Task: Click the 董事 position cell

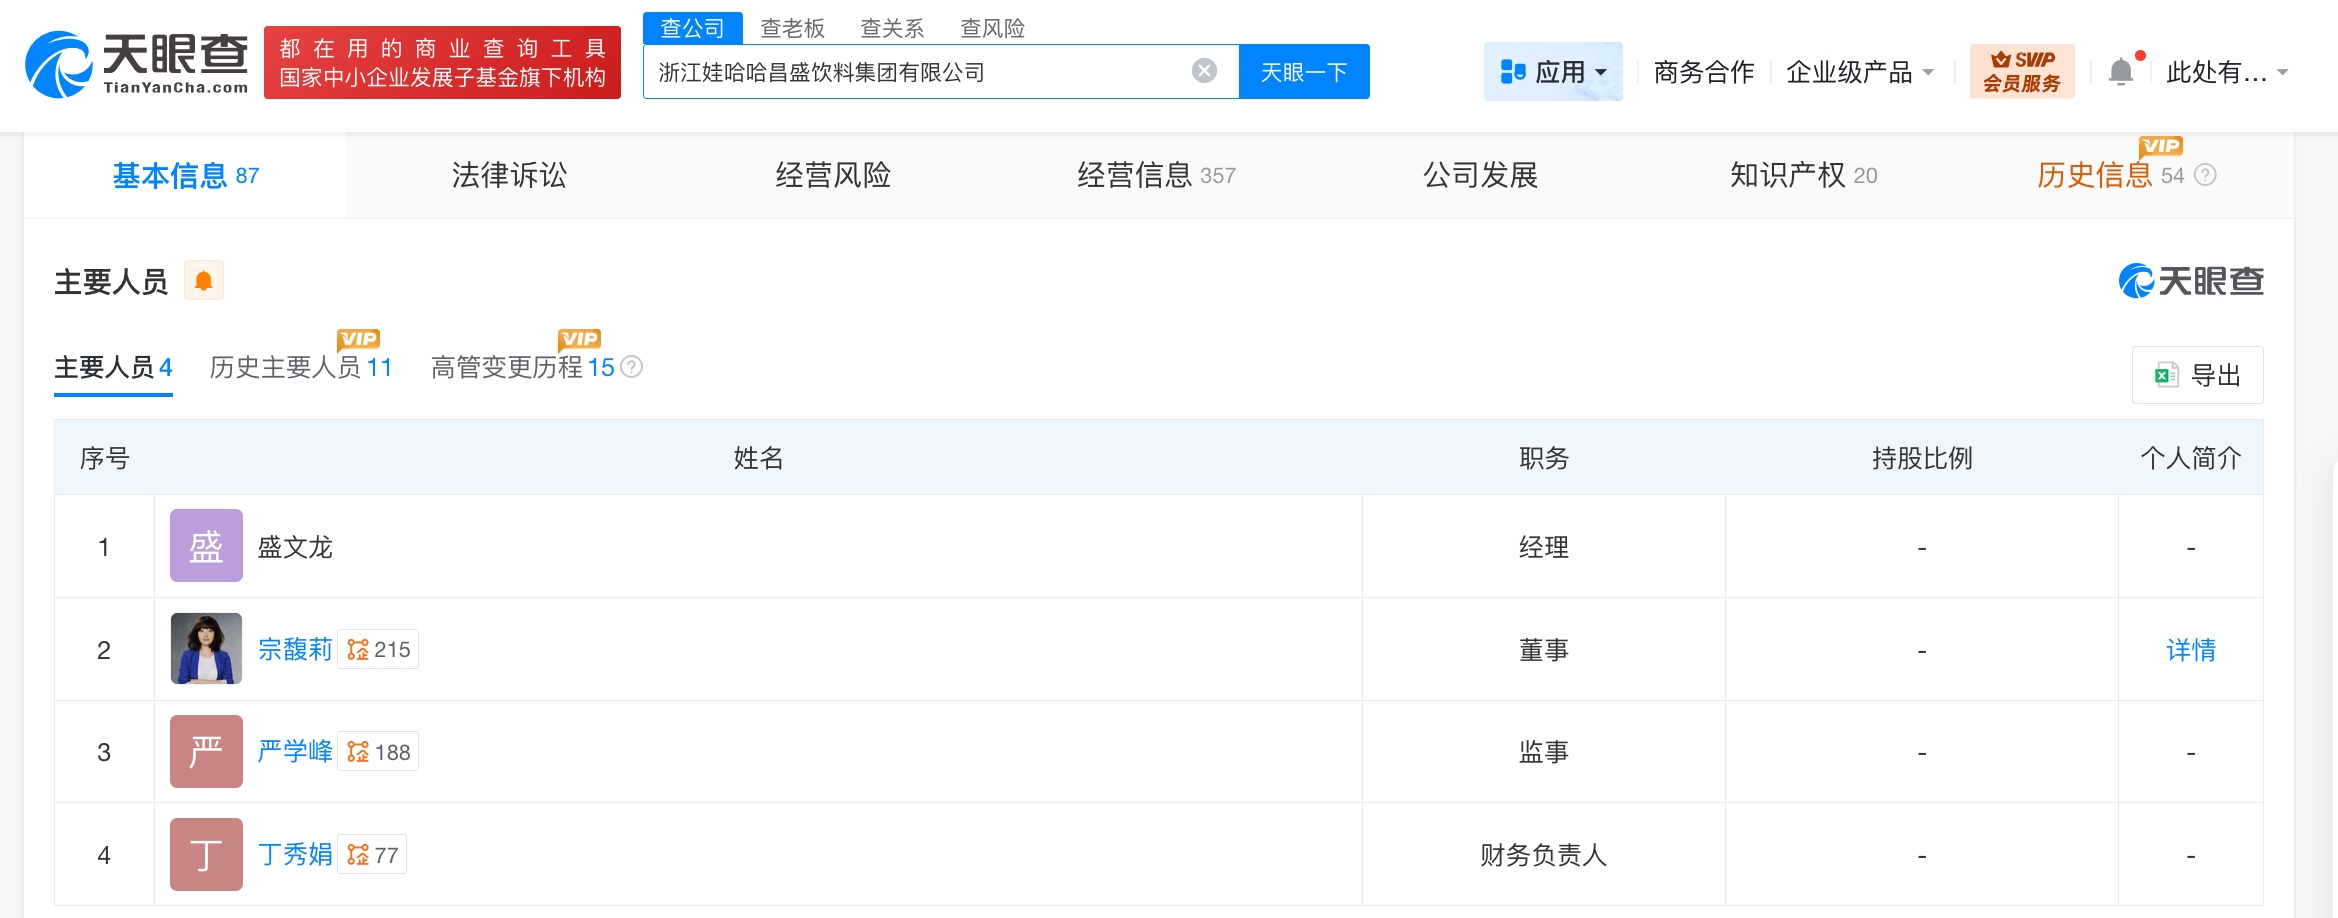Action: tap(1544, 650)
